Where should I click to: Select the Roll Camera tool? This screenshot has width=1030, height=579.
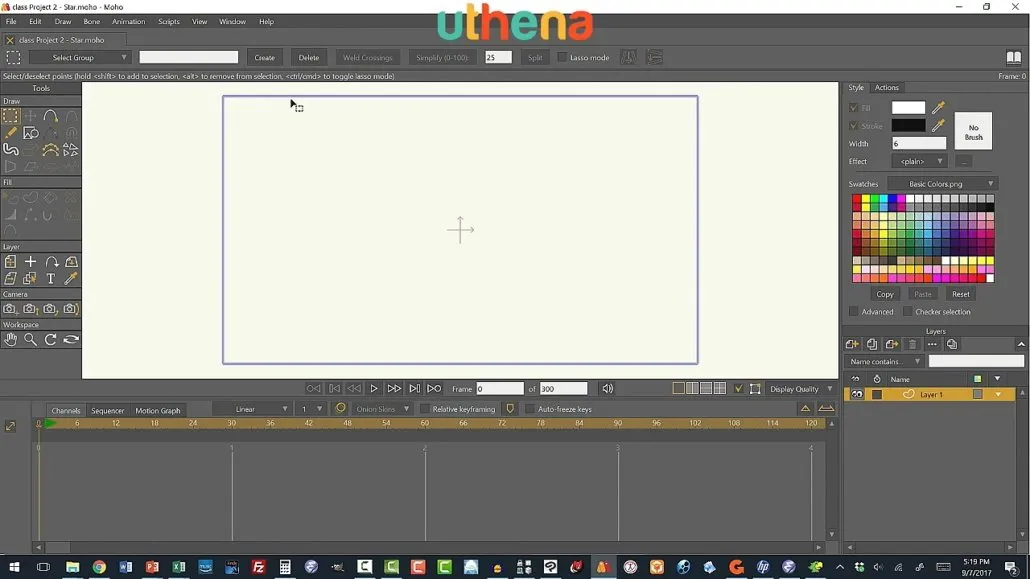[50, 309]
